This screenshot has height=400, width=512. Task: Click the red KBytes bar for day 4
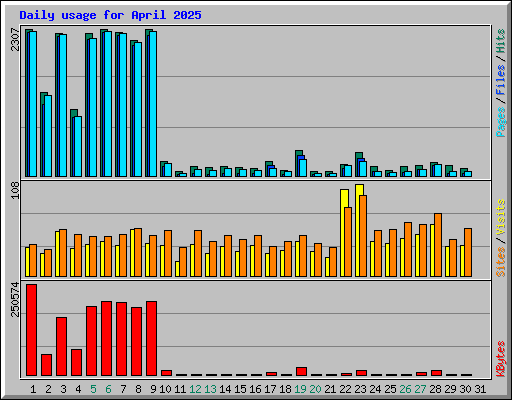(76, 363)
